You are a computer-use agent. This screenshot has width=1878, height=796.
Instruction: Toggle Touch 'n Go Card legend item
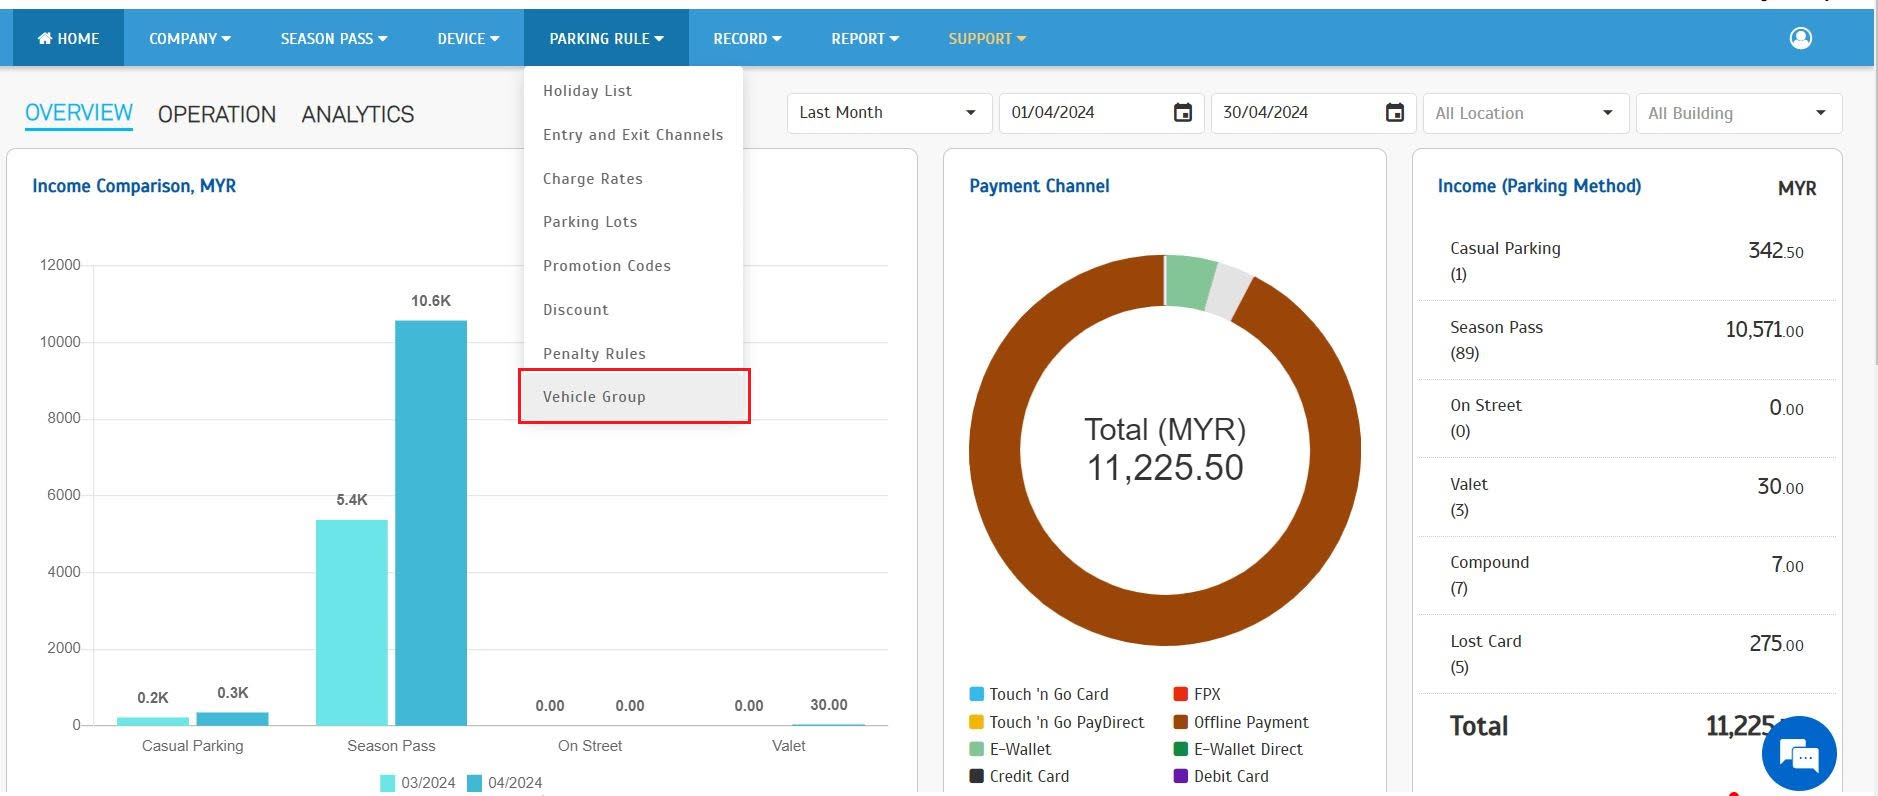tap(1038, 694)
